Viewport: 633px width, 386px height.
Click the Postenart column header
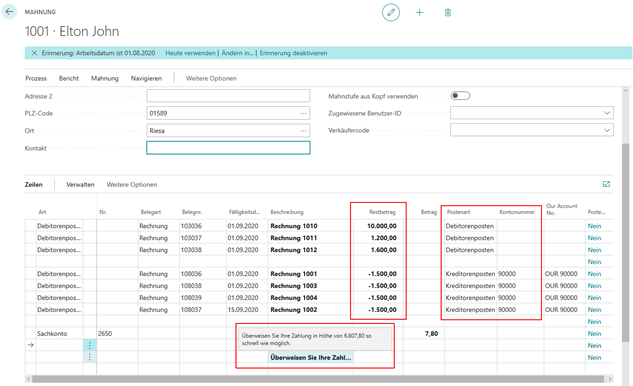pyautogui.click(x=458, y=212)
